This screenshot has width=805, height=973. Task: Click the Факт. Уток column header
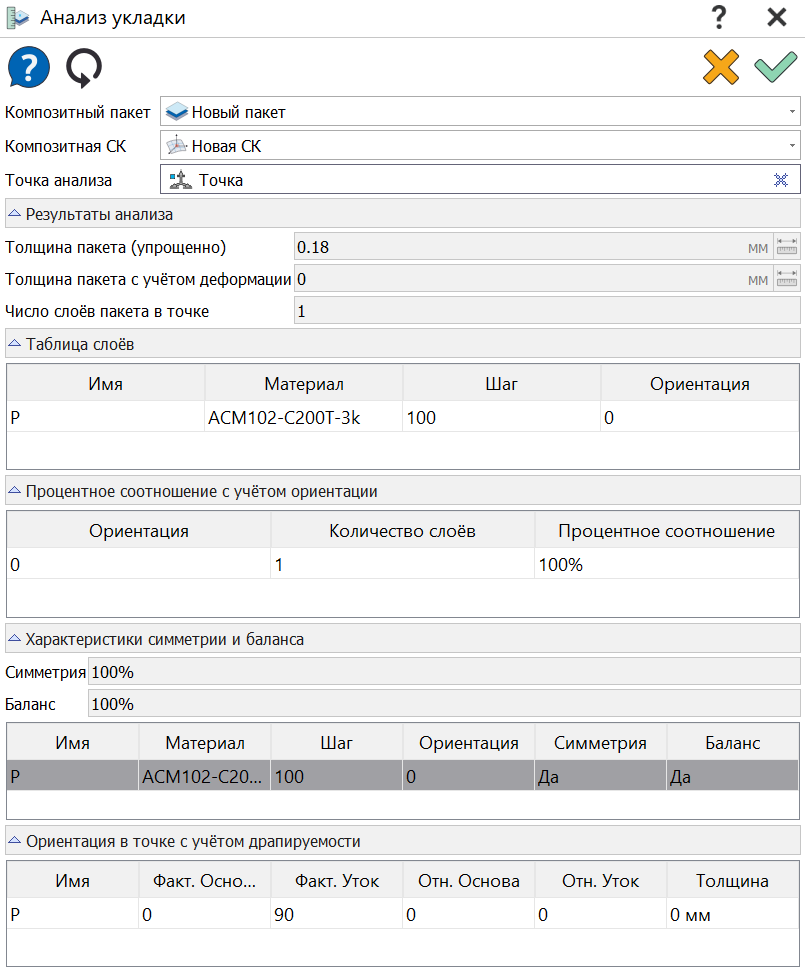(x=336, y=881)
